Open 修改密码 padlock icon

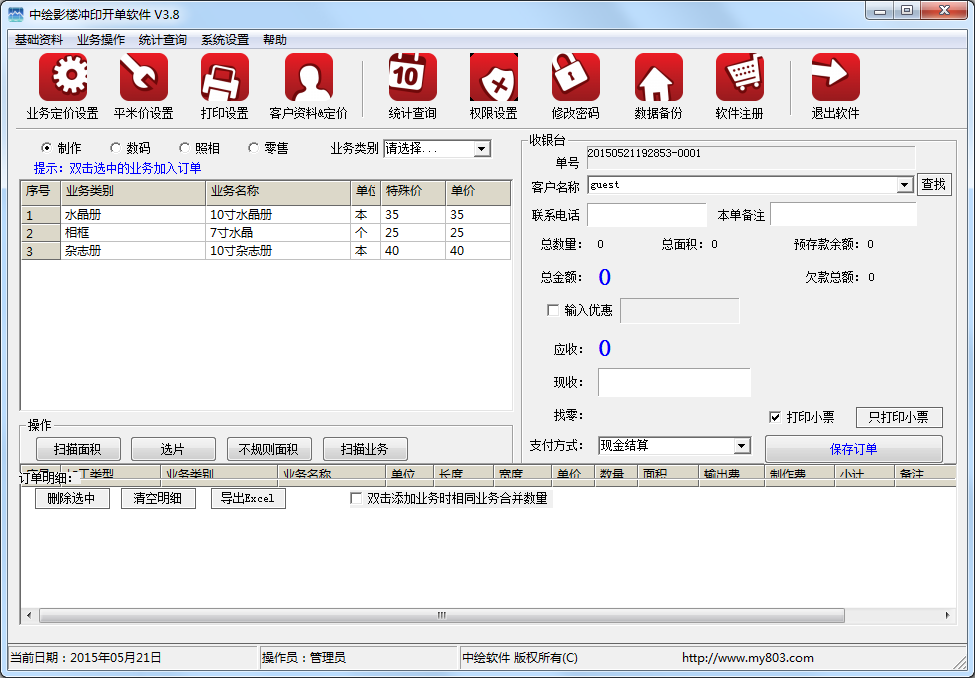coord(575,77)
